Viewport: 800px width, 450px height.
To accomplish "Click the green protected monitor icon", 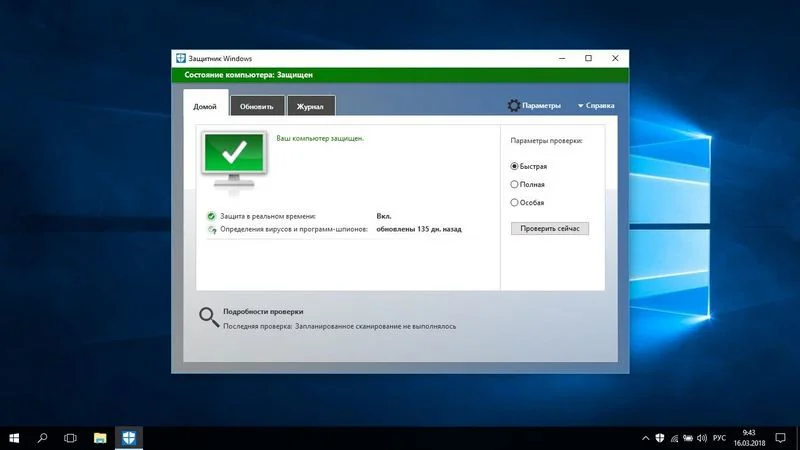I will pyautogui.click(x=234, y=159).
